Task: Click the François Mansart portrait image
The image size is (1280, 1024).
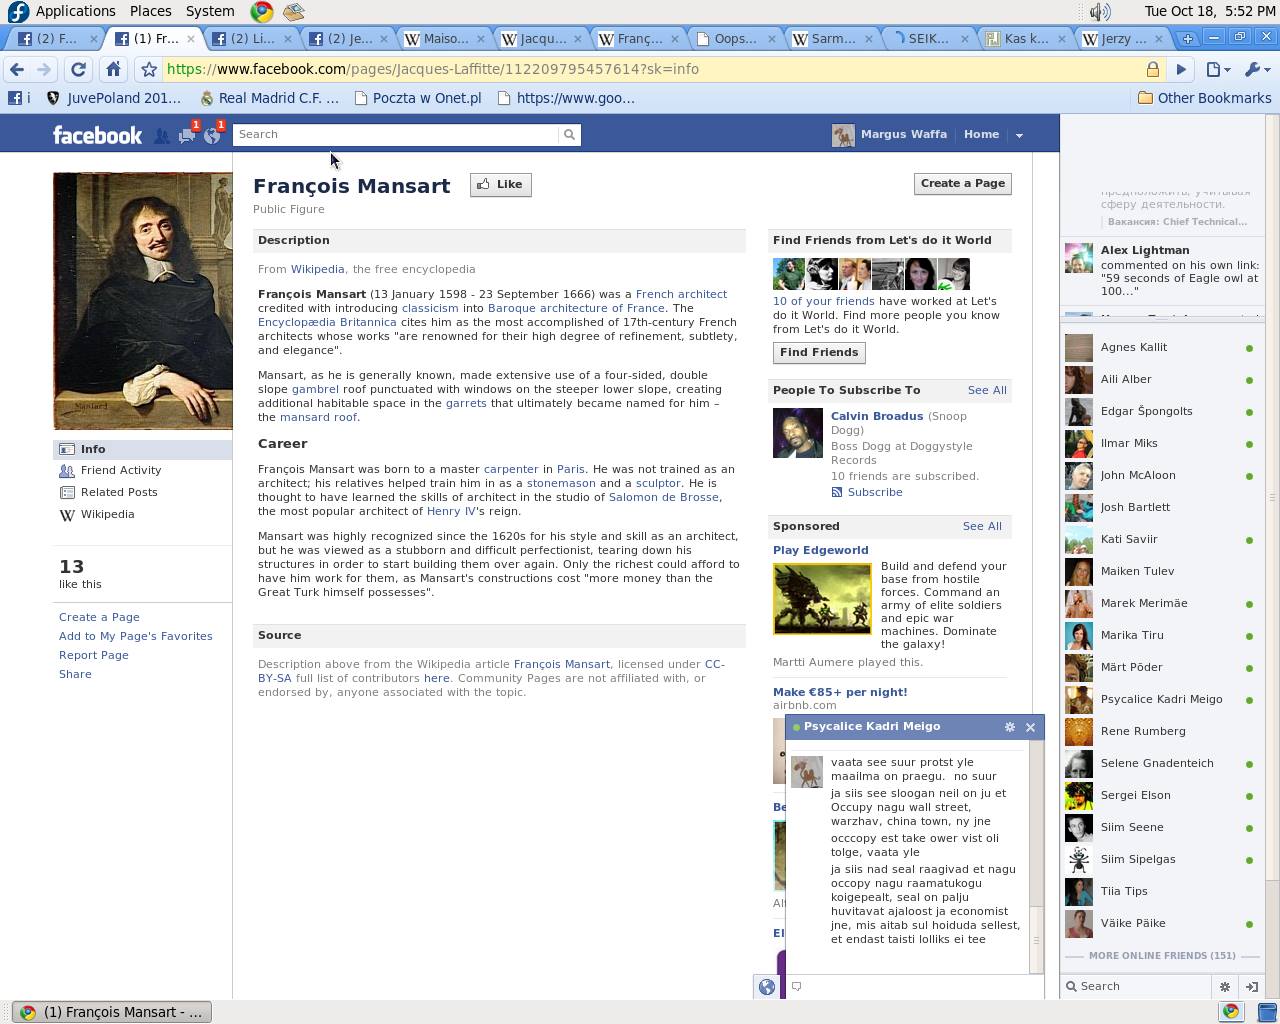Action: (x=143, y=301)
